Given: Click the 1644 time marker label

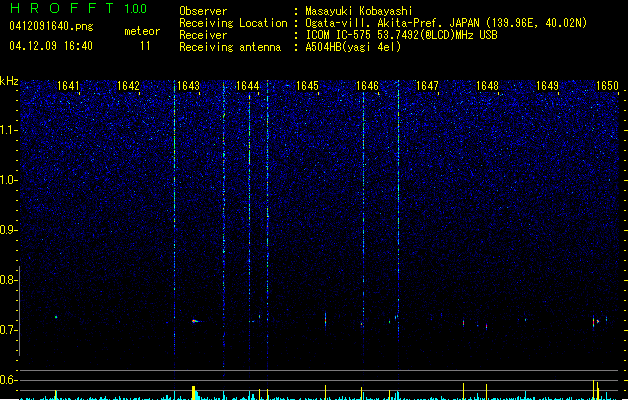Looking at the screenshot, I should [248, 86].
